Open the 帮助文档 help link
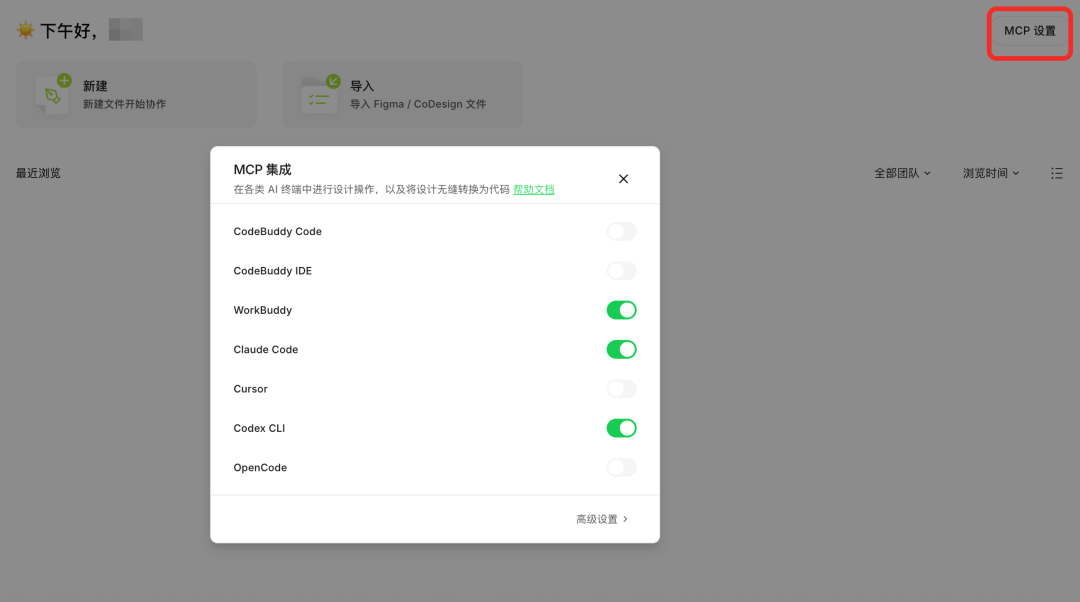This screenshot has width=1080, height=602. coord(534,189)
